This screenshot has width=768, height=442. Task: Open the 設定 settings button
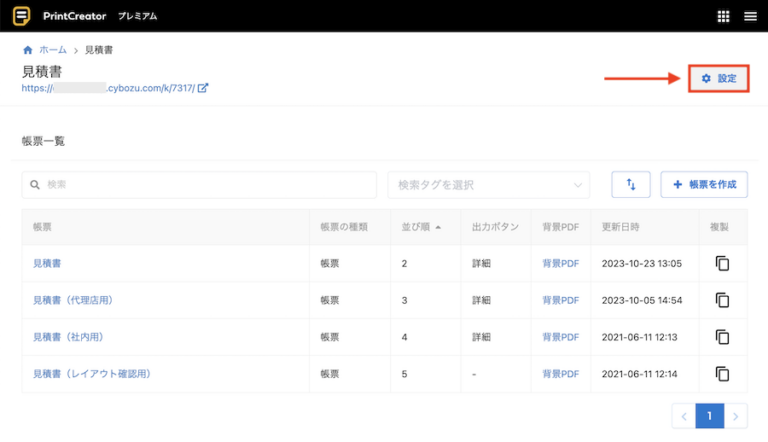pyautogui.click(x=719, y=79)
